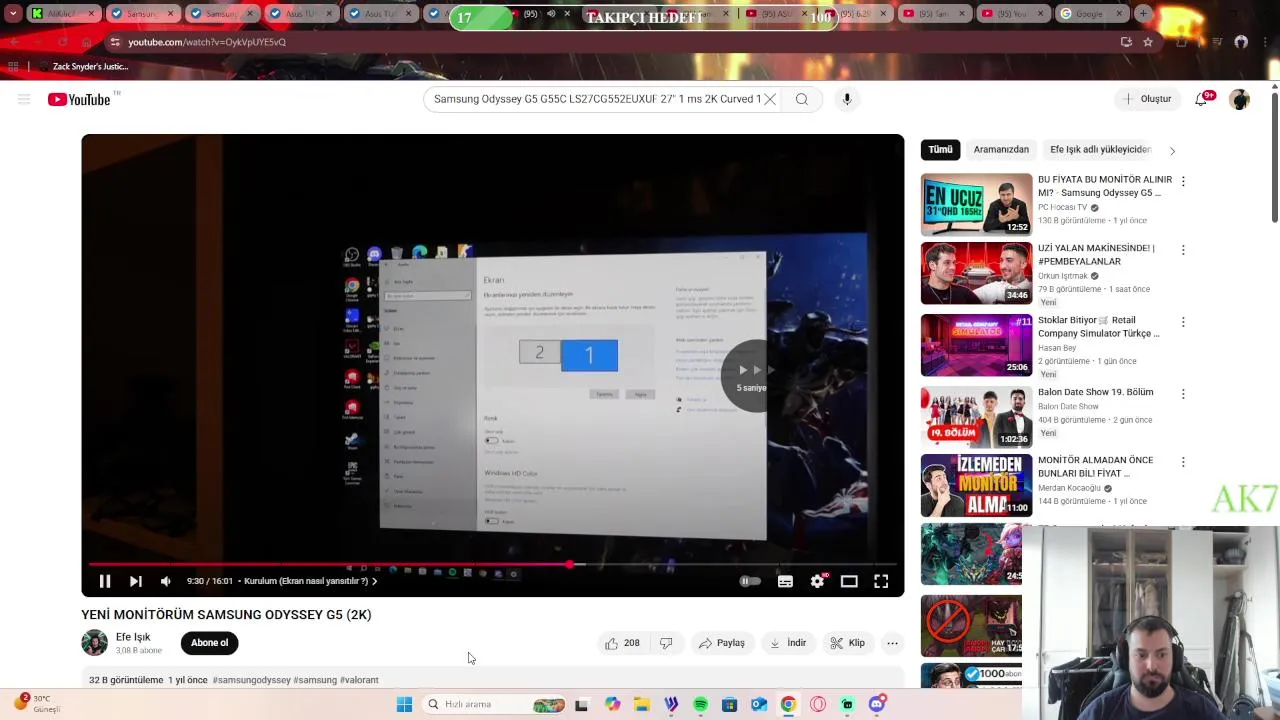Show more filter chips with arrow
Screen dimensions: 1280x720
point(1172,150)
